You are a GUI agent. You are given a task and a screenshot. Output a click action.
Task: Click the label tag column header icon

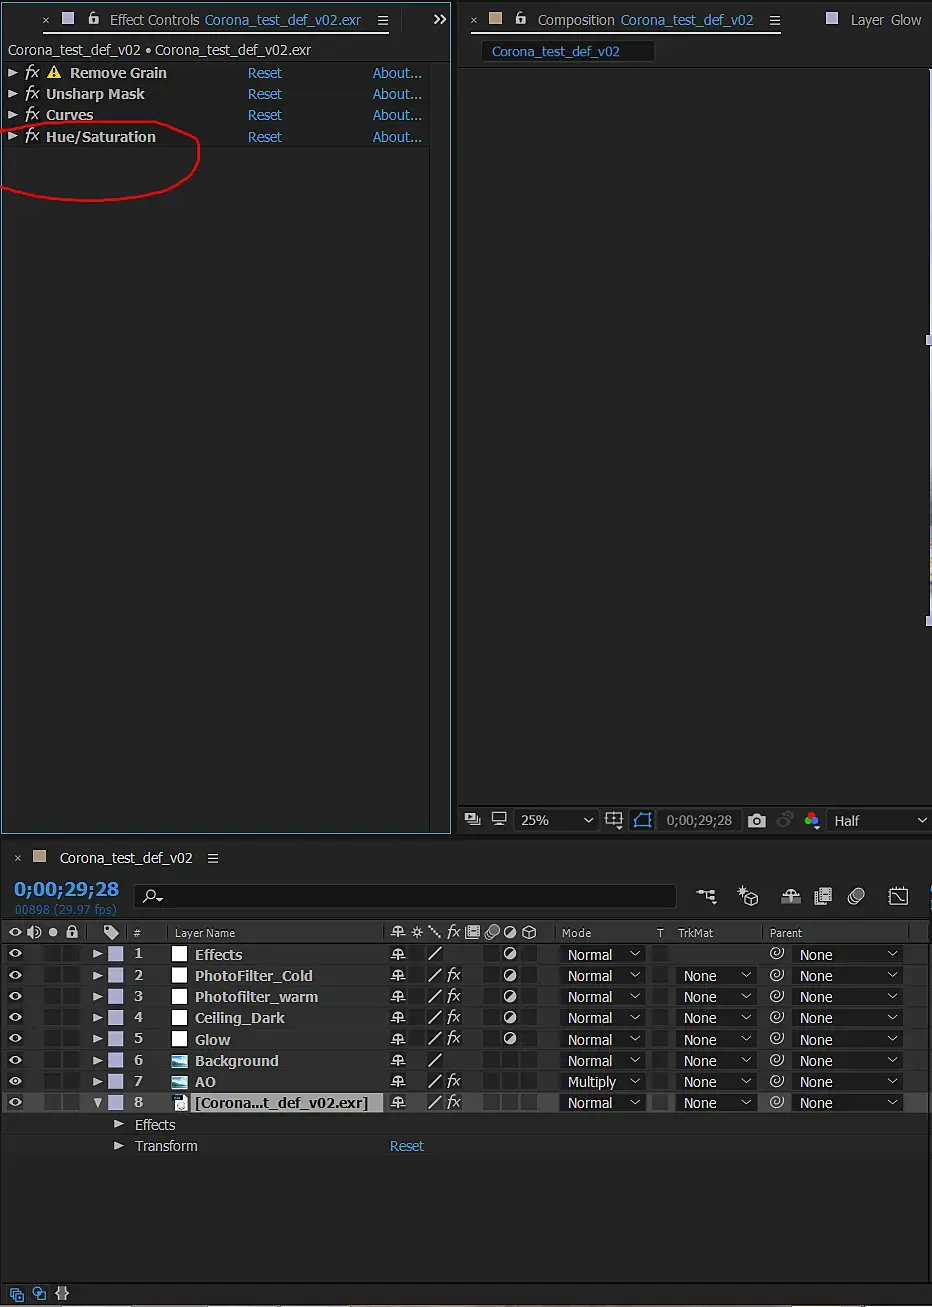coord(111,932)
